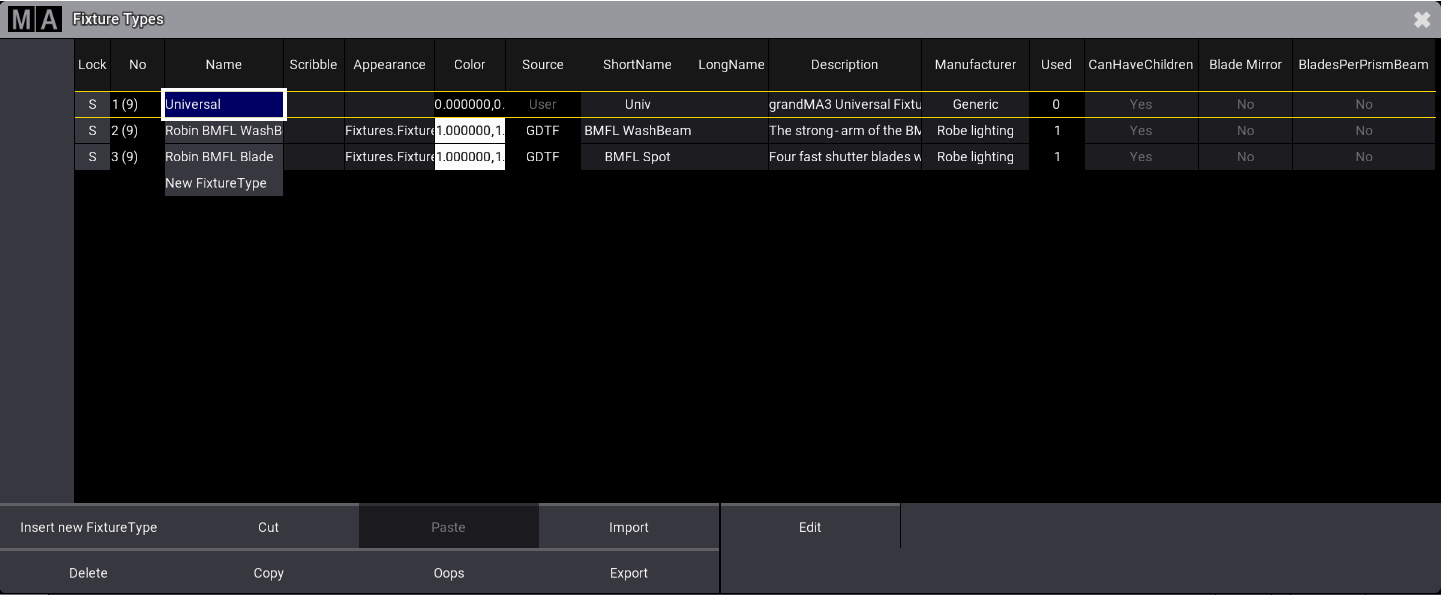Select the Manufacturer column header
The image size is (1441, 595).
pos(975,65)
